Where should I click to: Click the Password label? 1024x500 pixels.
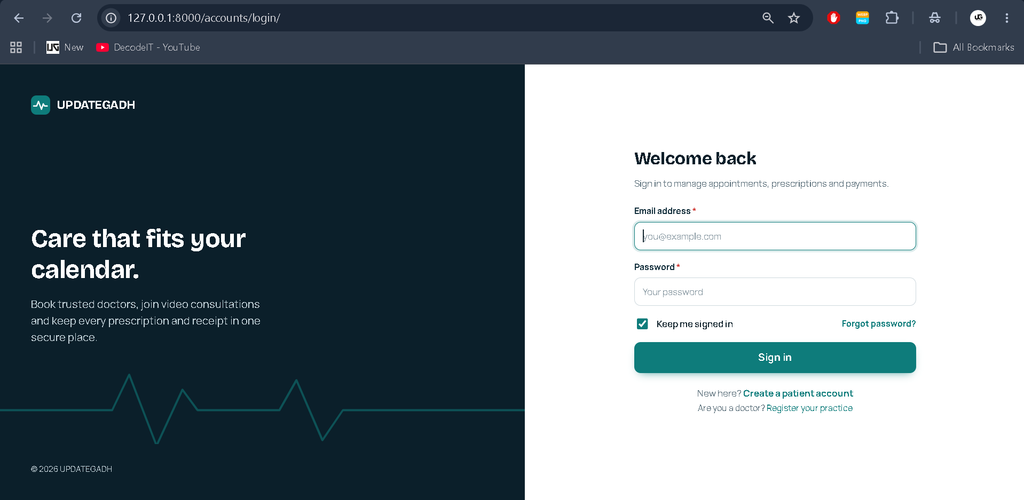tap(654, 267)
